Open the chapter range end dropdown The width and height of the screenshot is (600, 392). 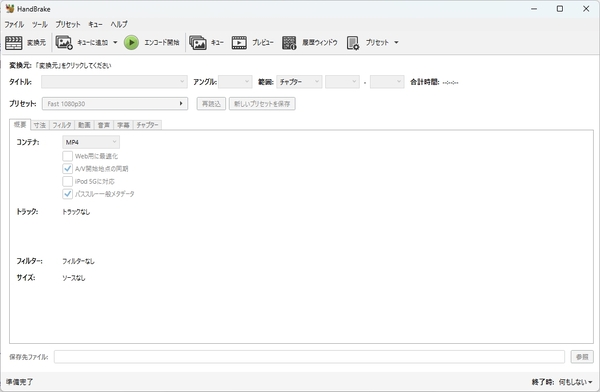click(387, 82)
